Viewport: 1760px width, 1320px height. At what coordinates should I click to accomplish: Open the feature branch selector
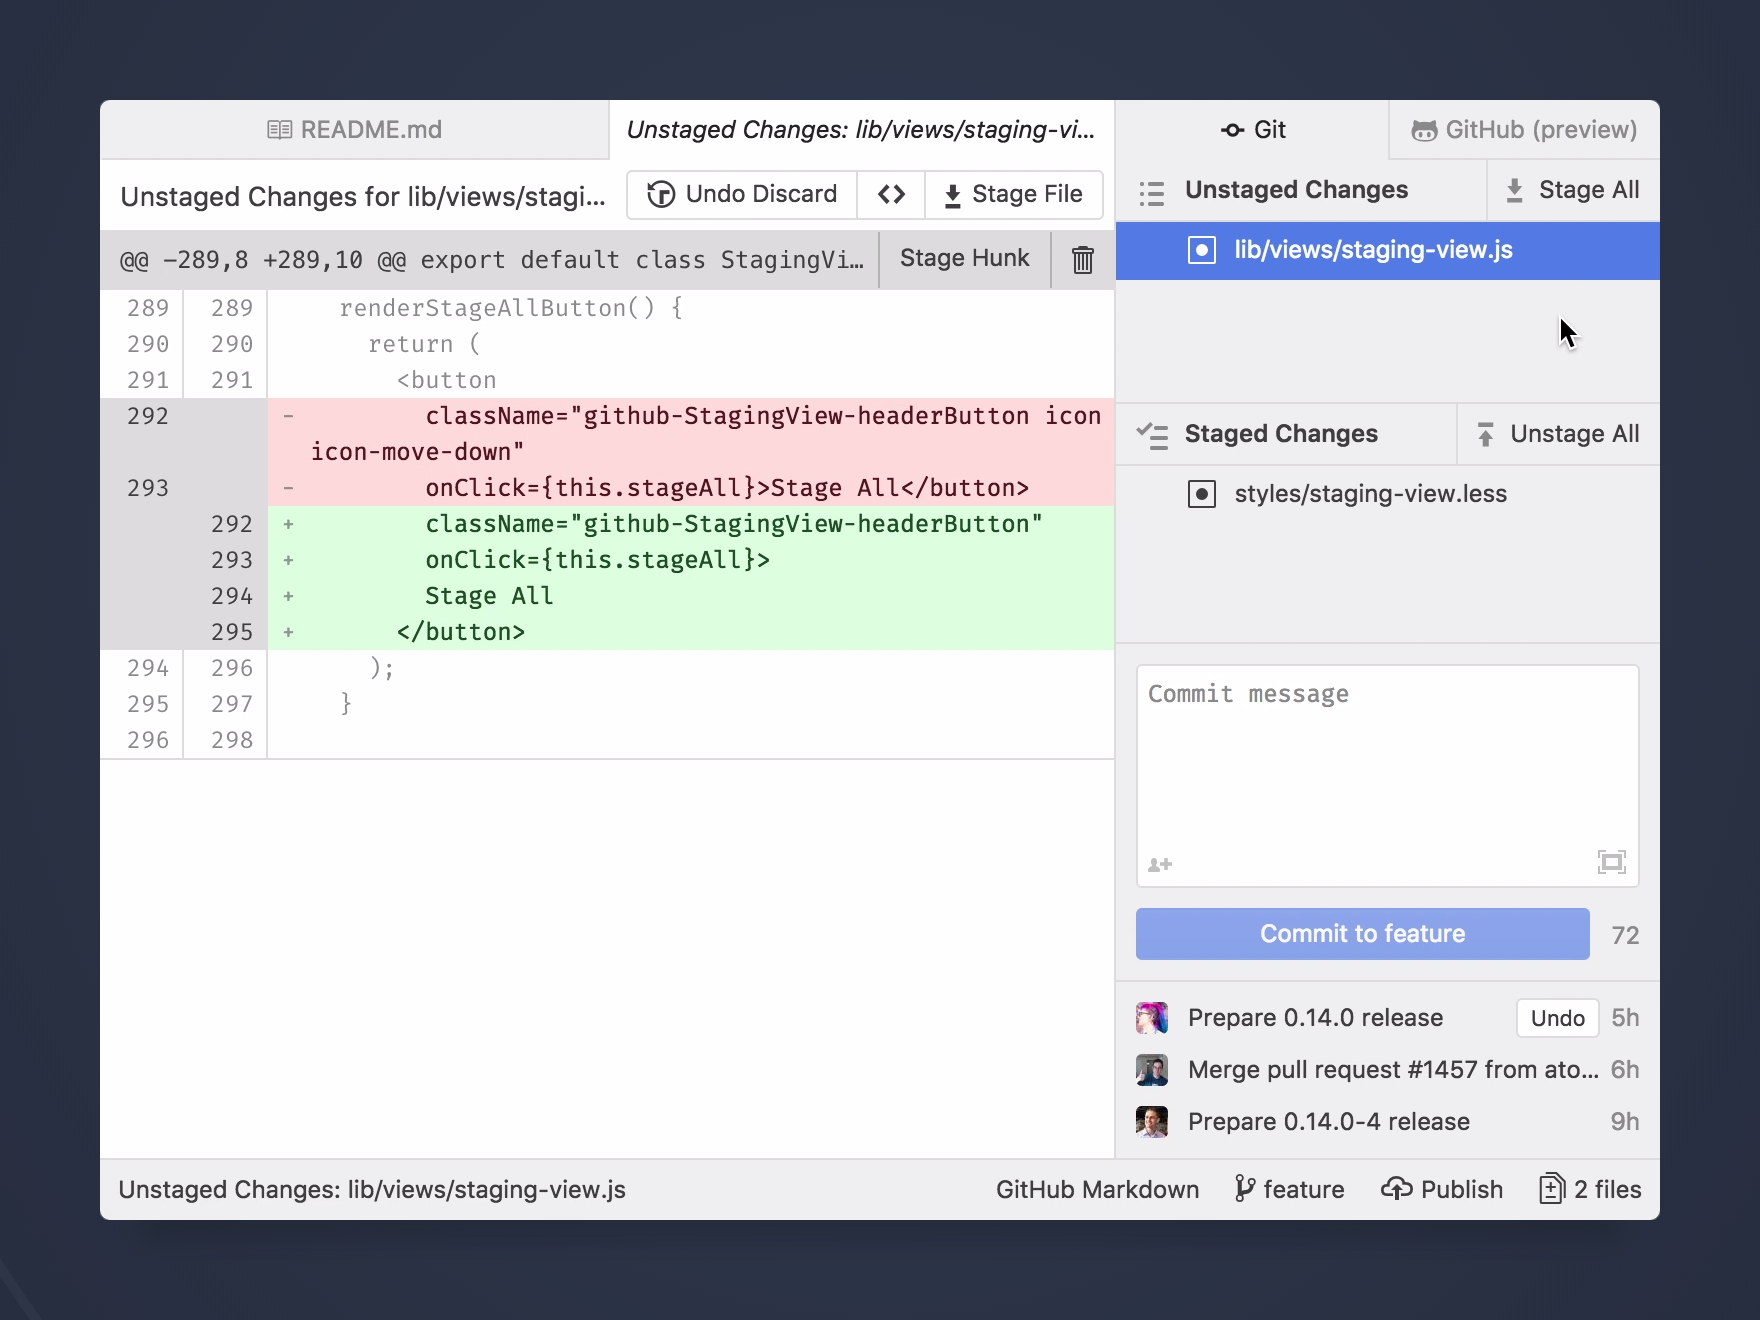coord(1289,1190)
